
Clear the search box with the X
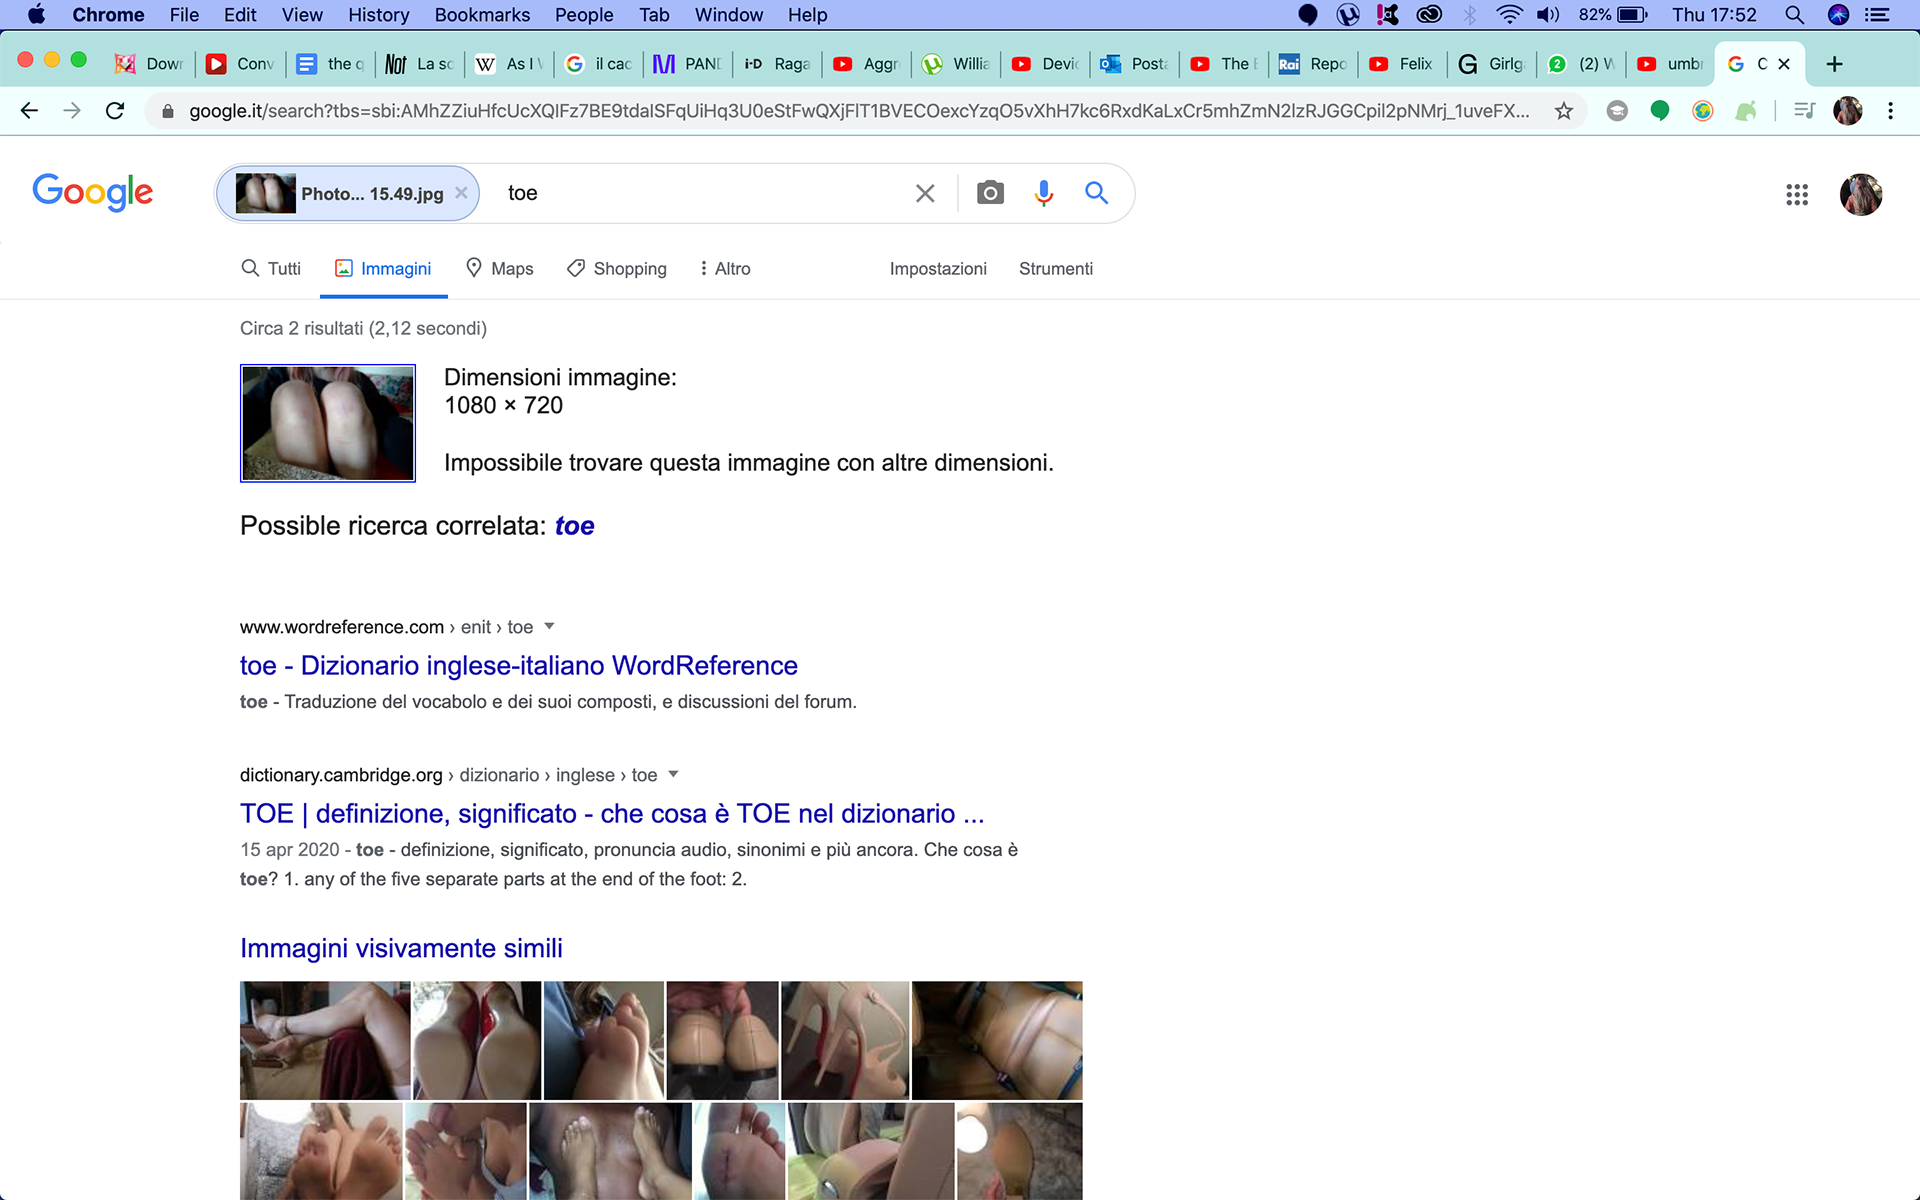[925, 193]
